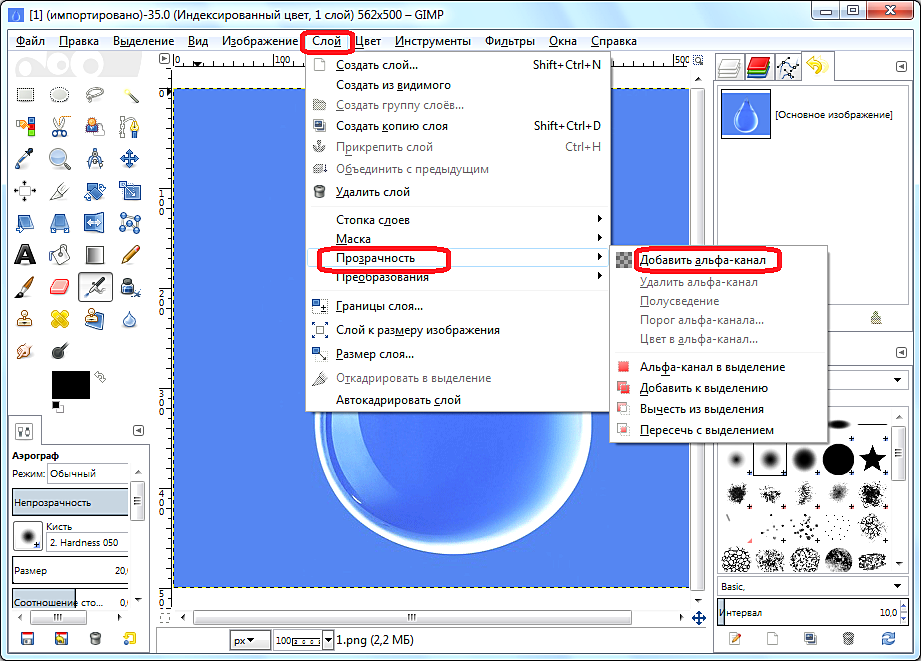Select the Zoom magnifier tool
The height and width of the screenshot is (661, 921).
[x=59, y=159]
